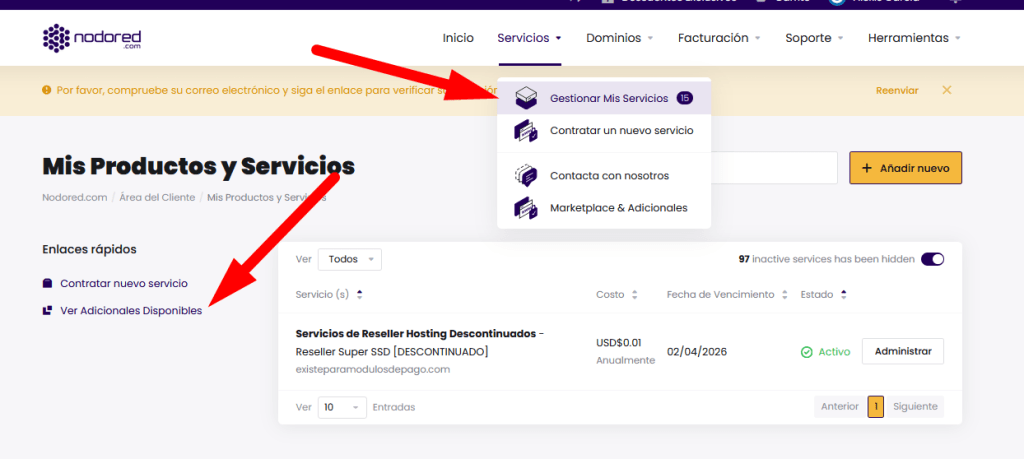Dismiss the email verification alert with X

pyautogui.click(x=946, y=90)
